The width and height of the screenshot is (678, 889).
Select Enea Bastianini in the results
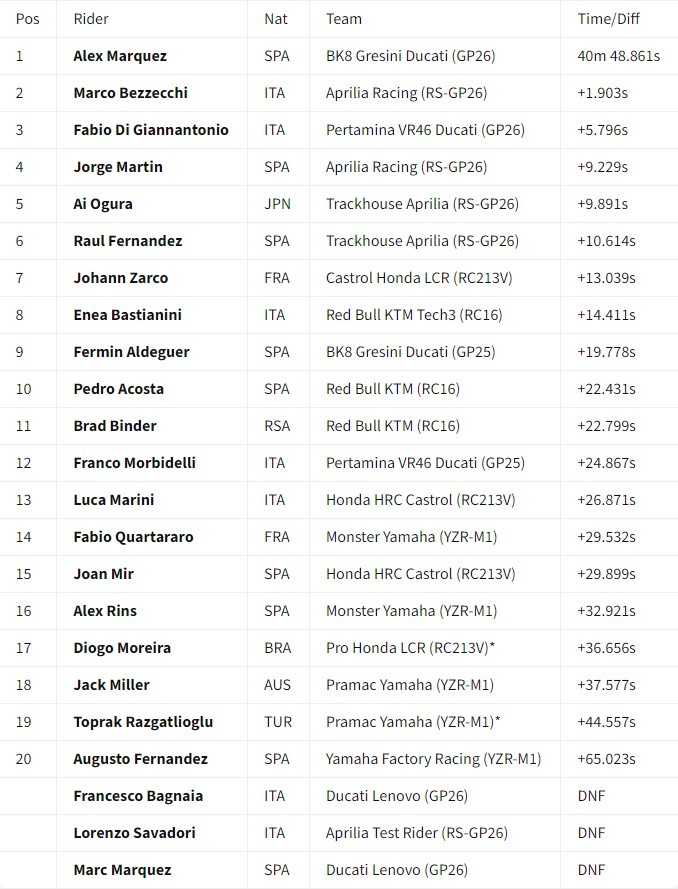coord(127,315)
